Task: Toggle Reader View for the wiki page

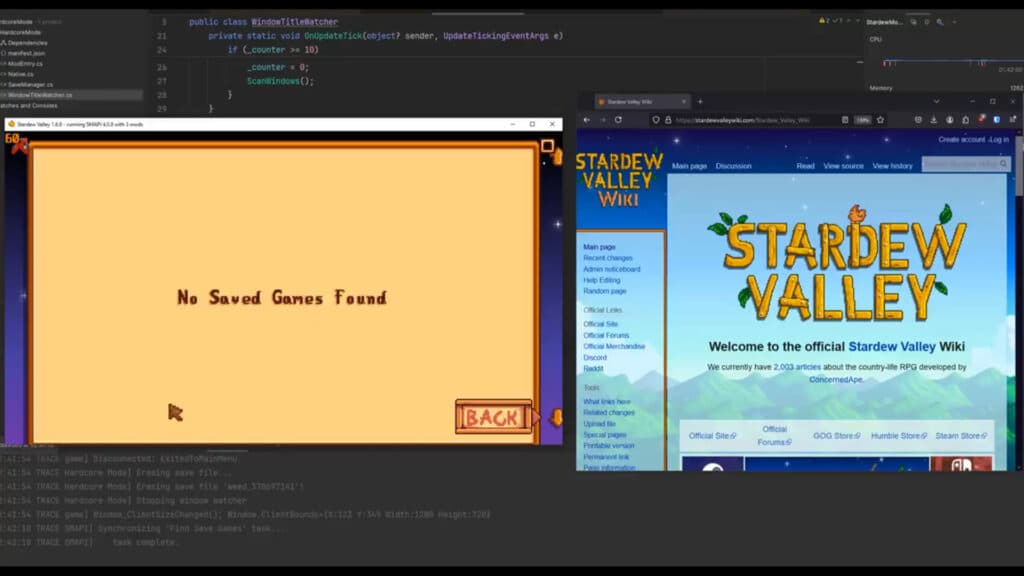Action: tap(845, 120)
